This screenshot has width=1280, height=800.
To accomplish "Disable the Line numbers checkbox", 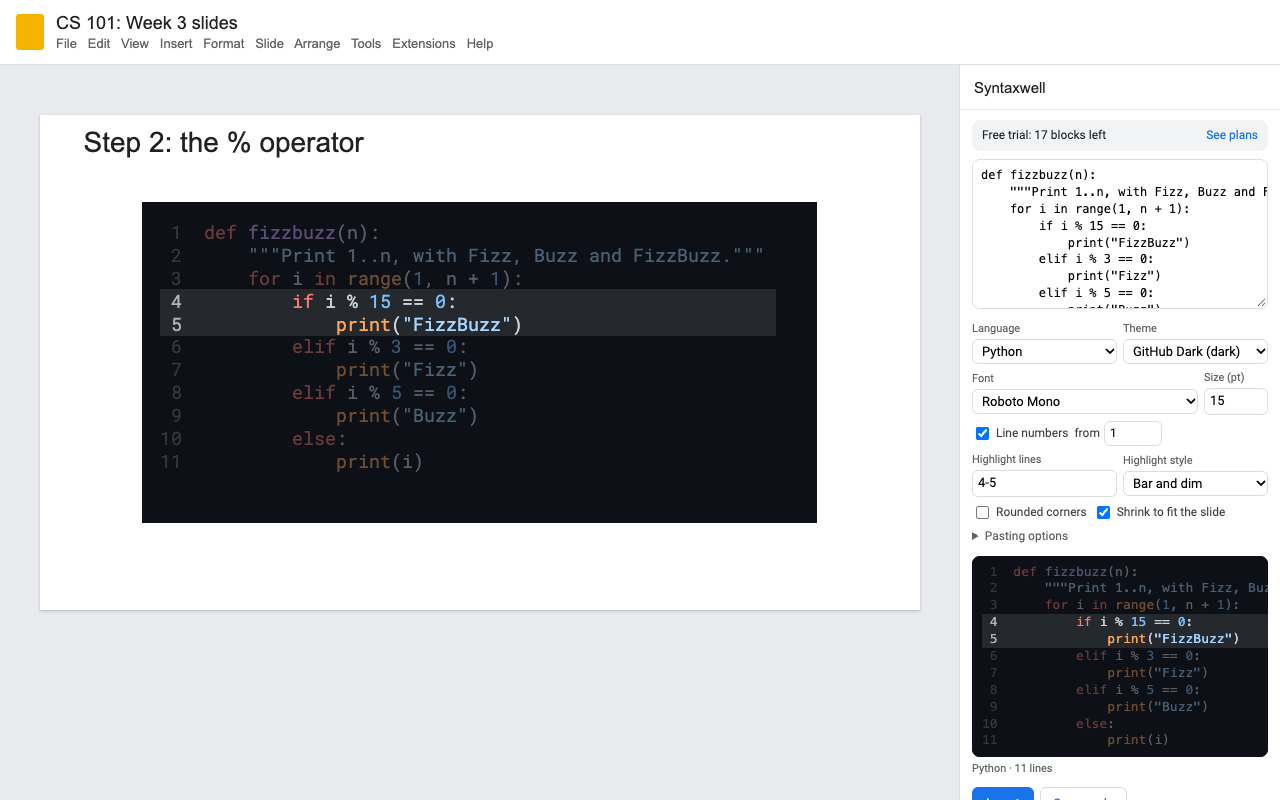I will (x=982, y=433).
